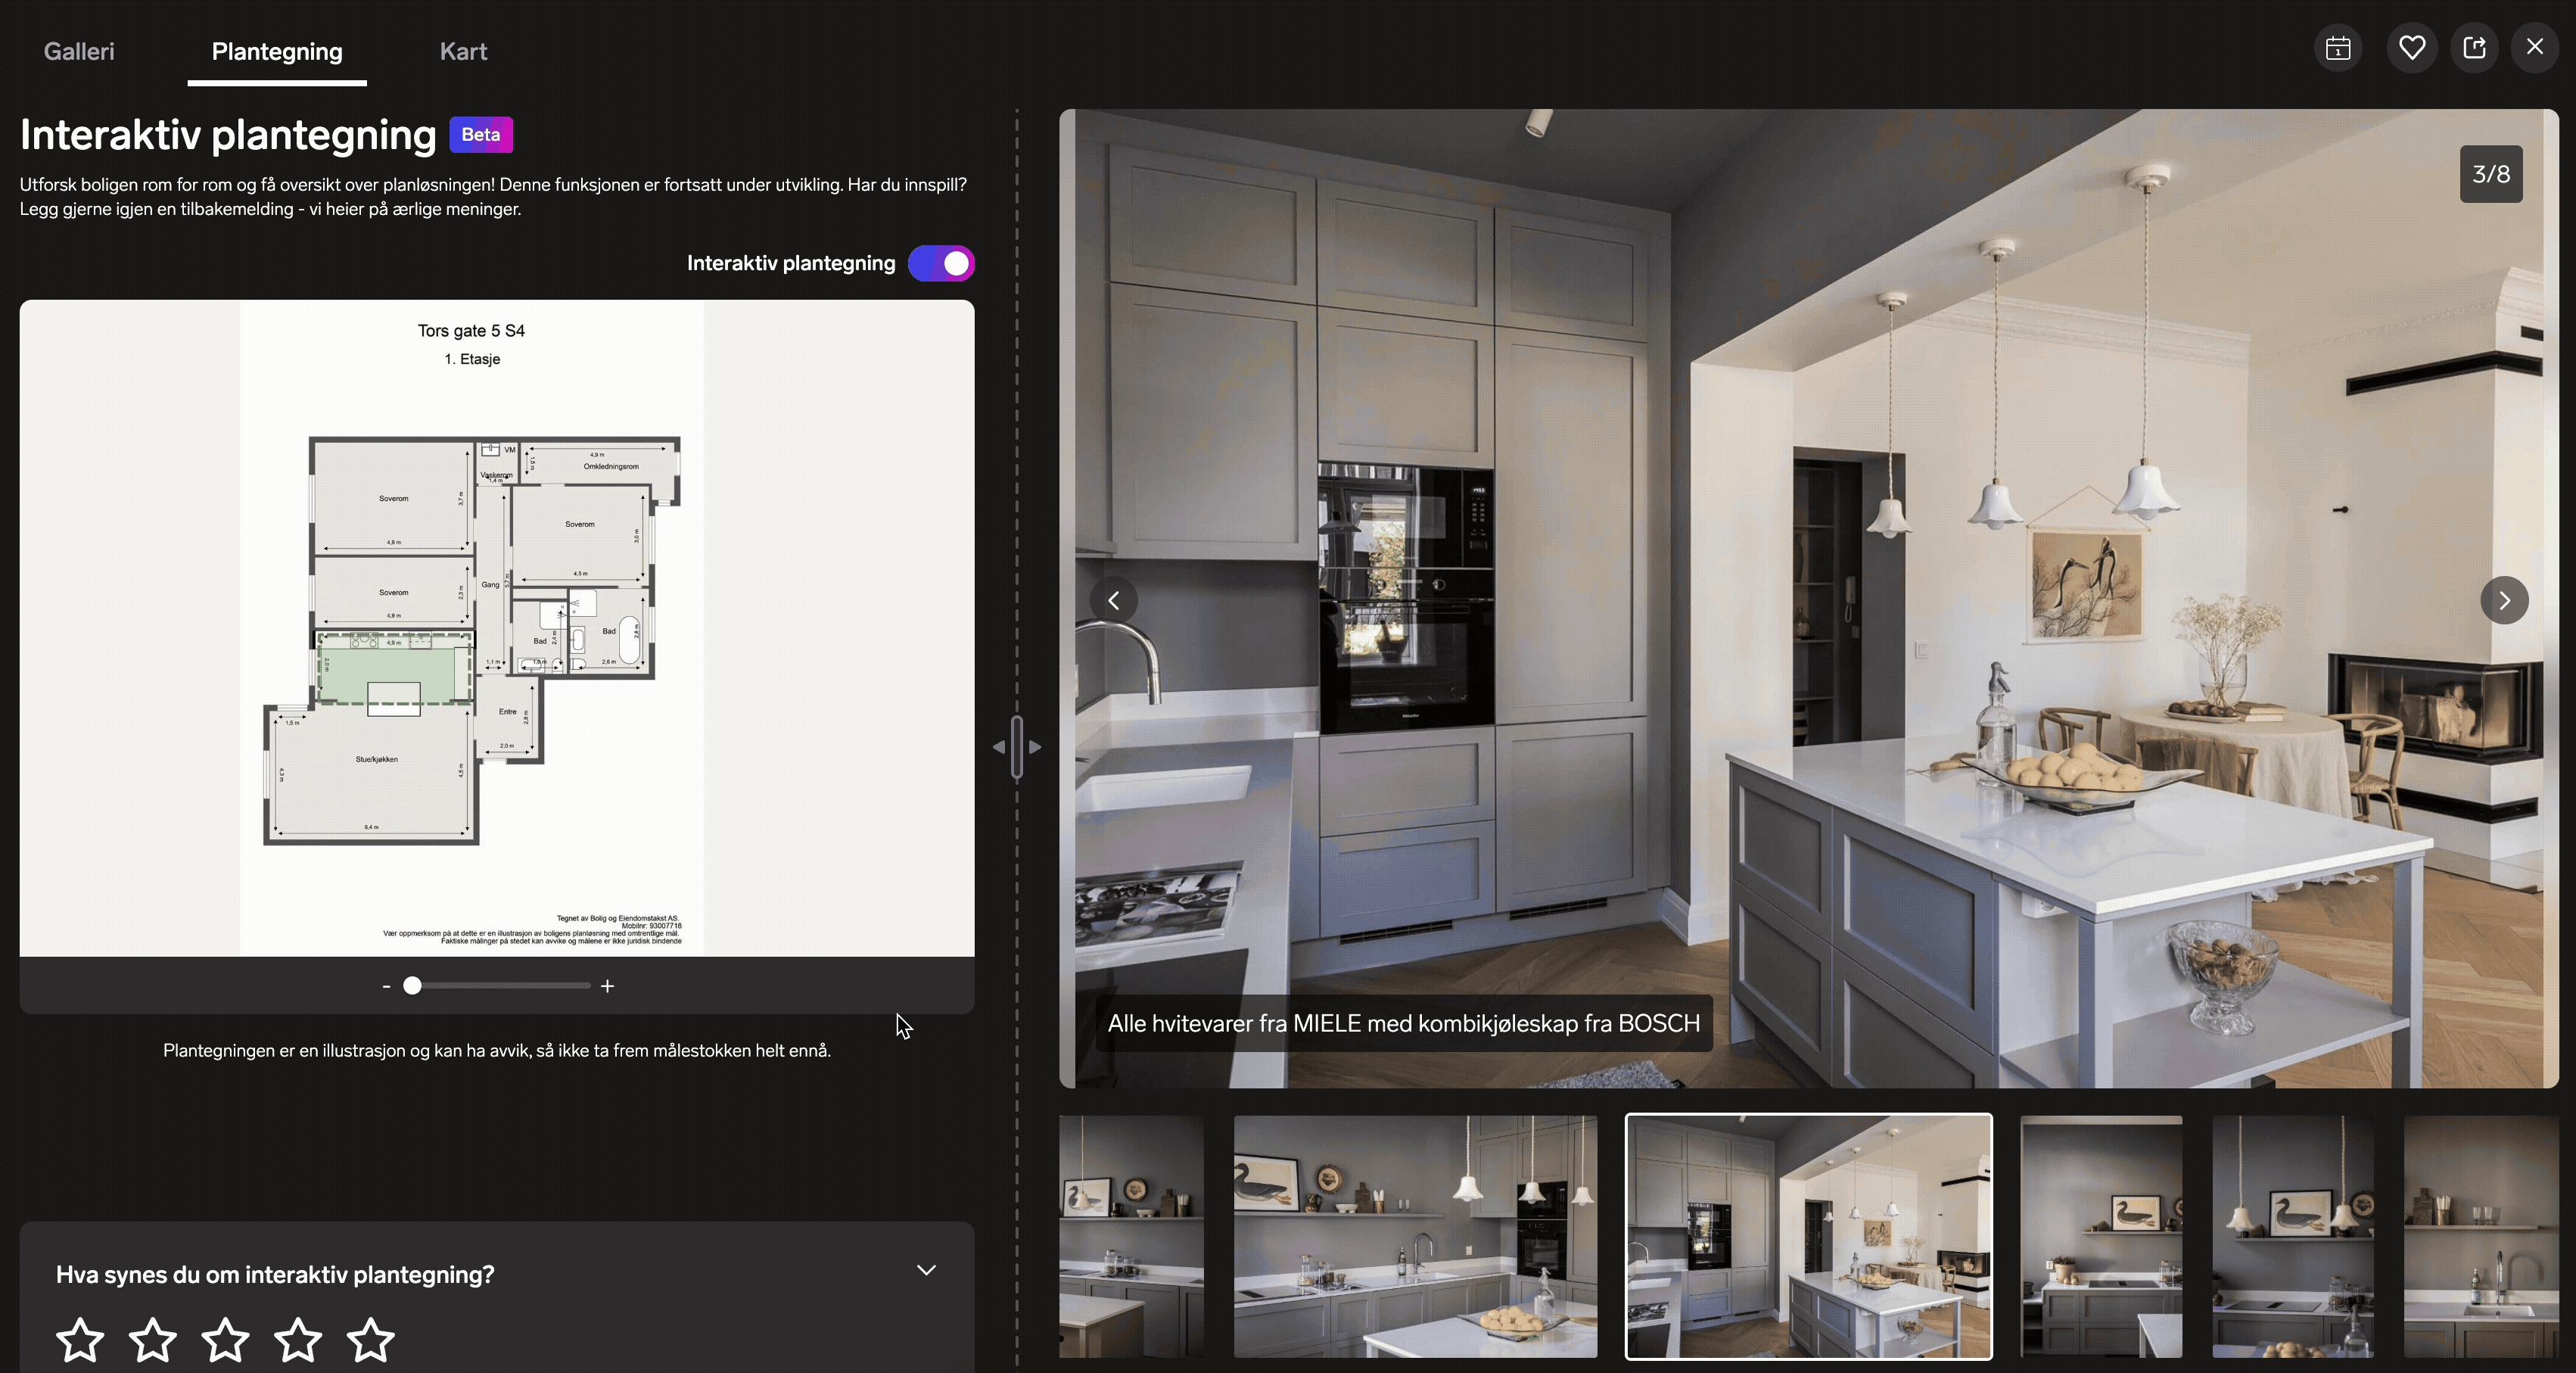Viewport: 2576px width, 1373px height.
Task: Click the plus zoom-in icon
Action: click(607, 986)
